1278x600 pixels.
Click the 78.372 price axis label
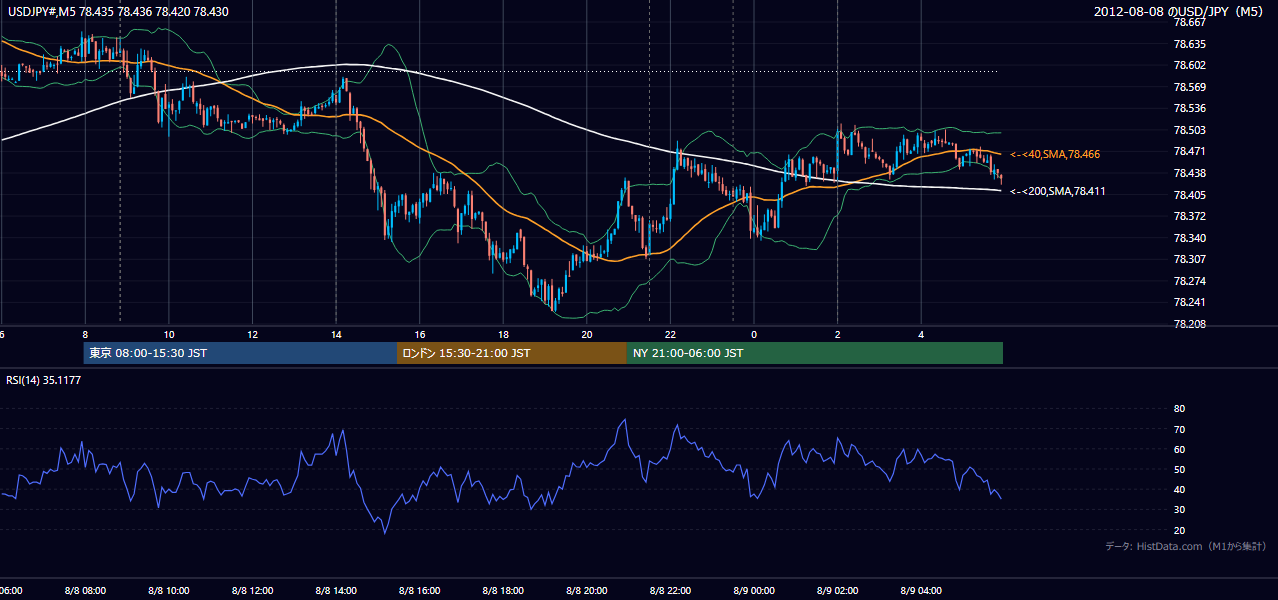point(1190,216)
